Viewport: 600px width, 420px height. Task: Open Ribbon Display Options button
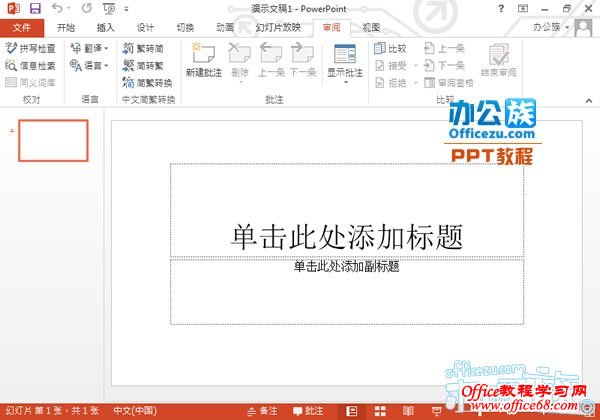tap(523, 8)
